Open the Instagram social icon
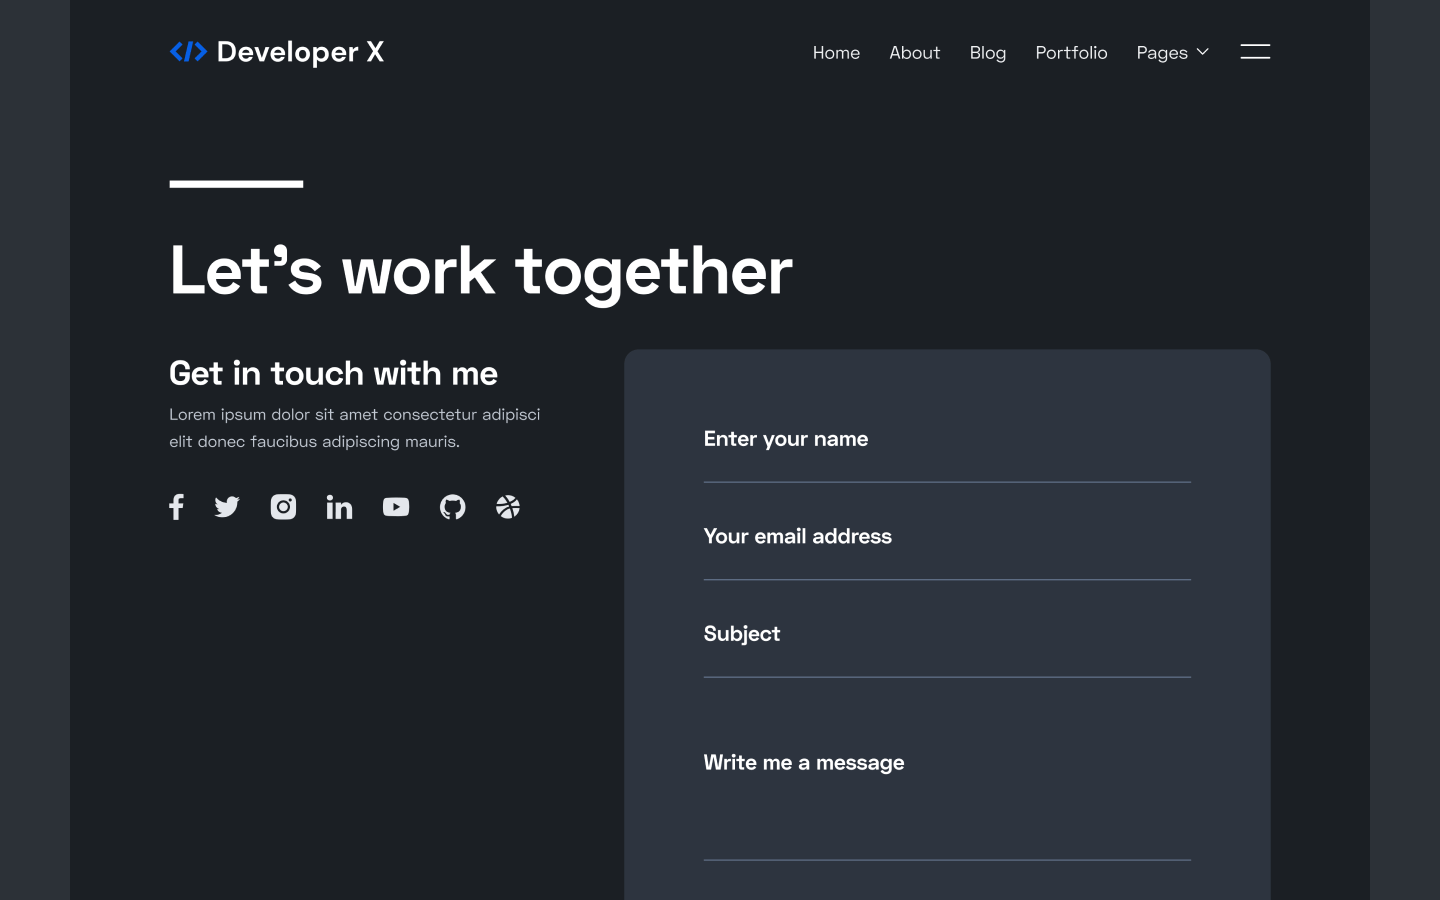Image resolution: width=1440 pixels, height=900 pixels. click(x=283, y=507)
